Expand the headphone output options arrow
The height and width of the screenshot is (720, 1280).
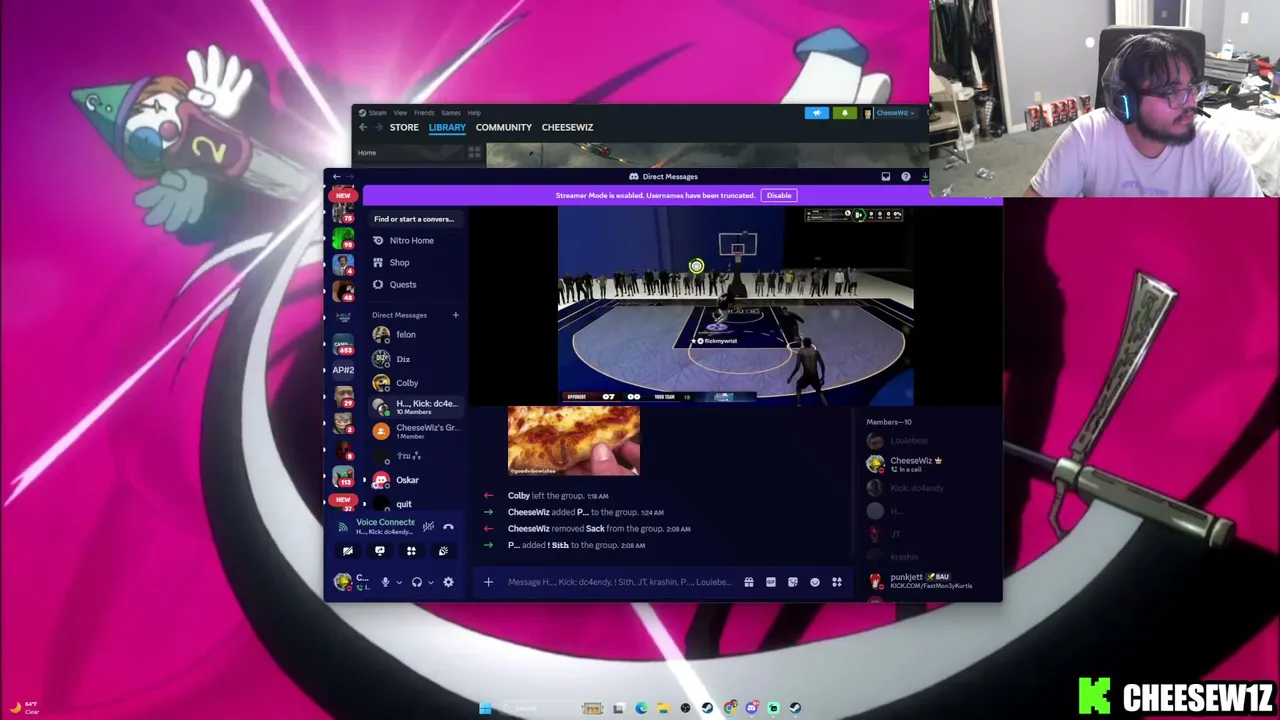430,582
